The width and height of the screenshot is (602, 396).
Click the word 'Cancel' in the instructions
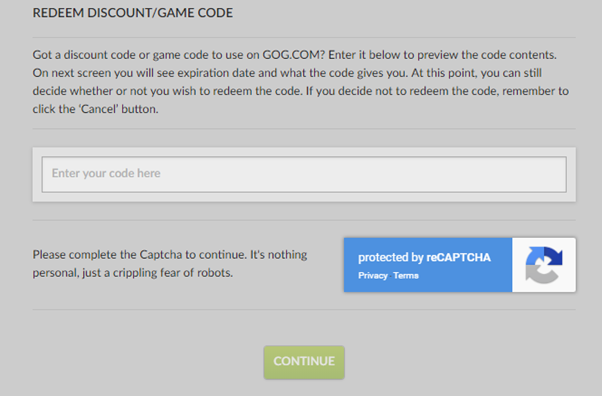pos(98,109)
